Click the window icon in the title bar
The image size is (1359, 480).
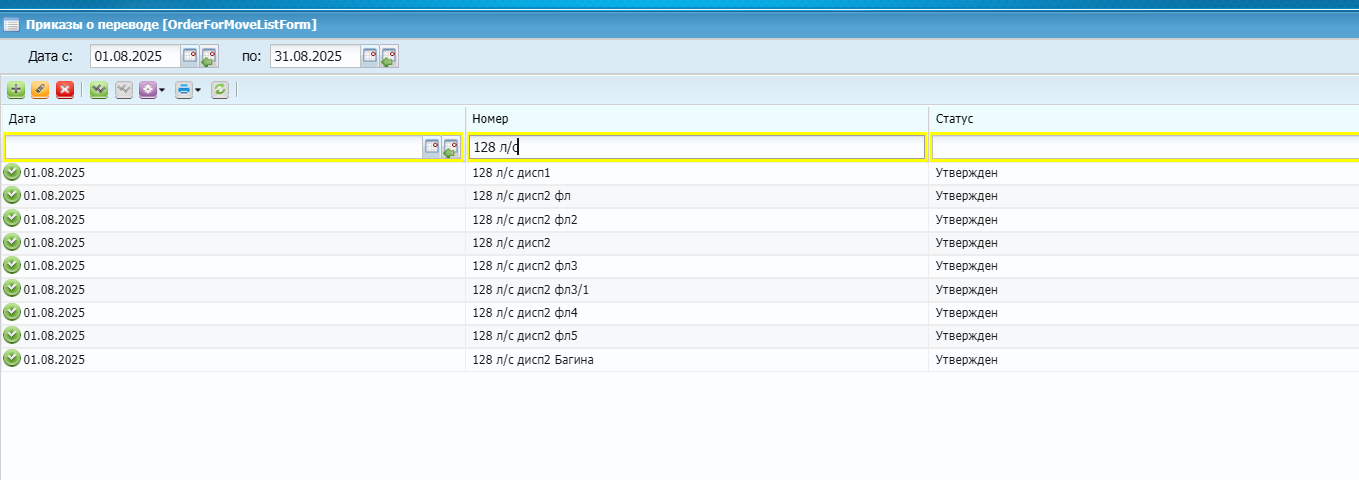click(12, 23)
